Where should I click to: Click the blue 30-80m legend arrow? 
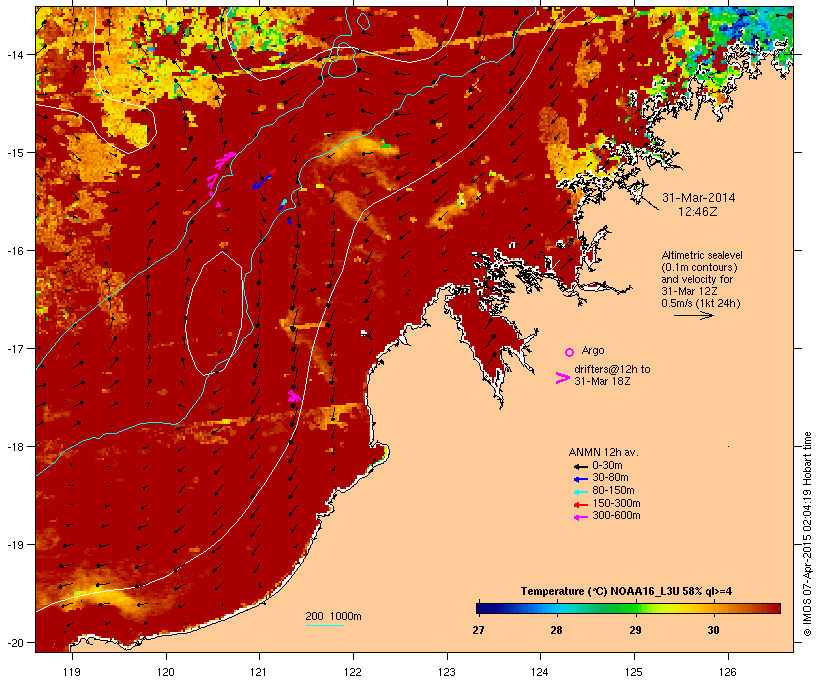click(580, 479)
